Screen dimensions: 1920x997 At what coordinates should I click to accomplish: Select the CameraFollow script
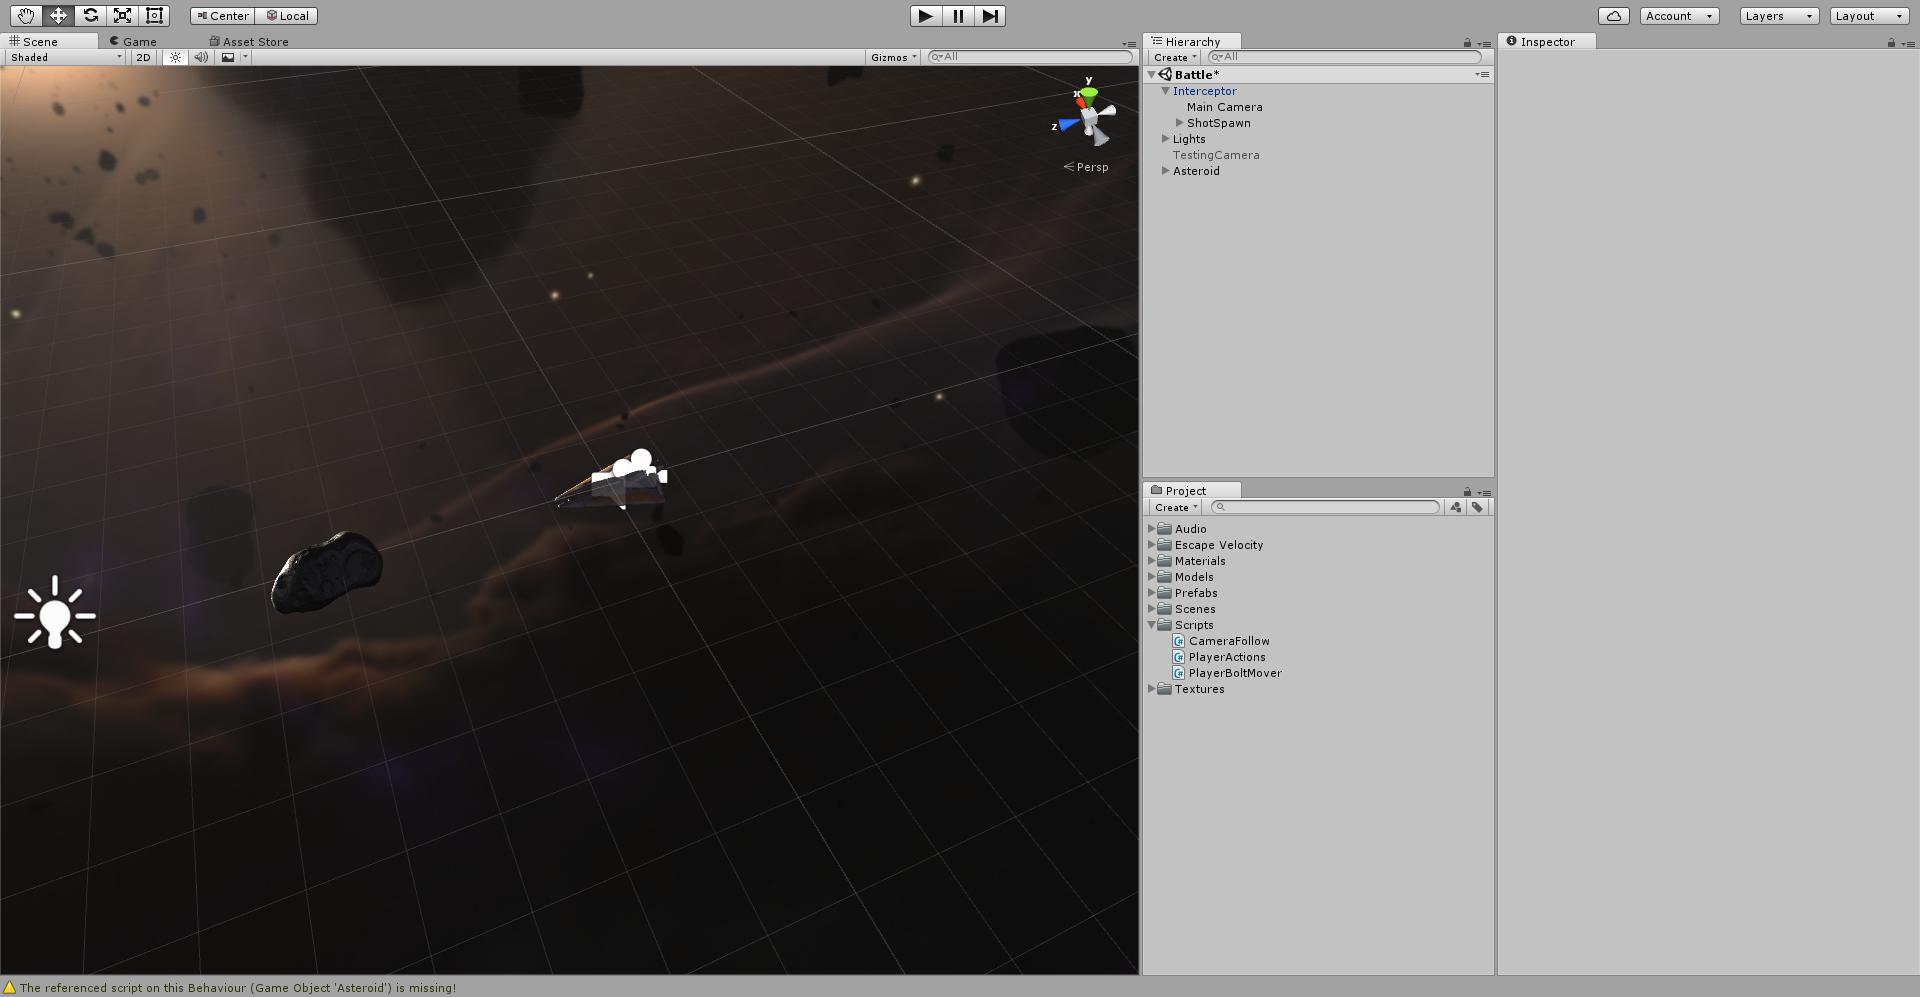(1228, 641)
